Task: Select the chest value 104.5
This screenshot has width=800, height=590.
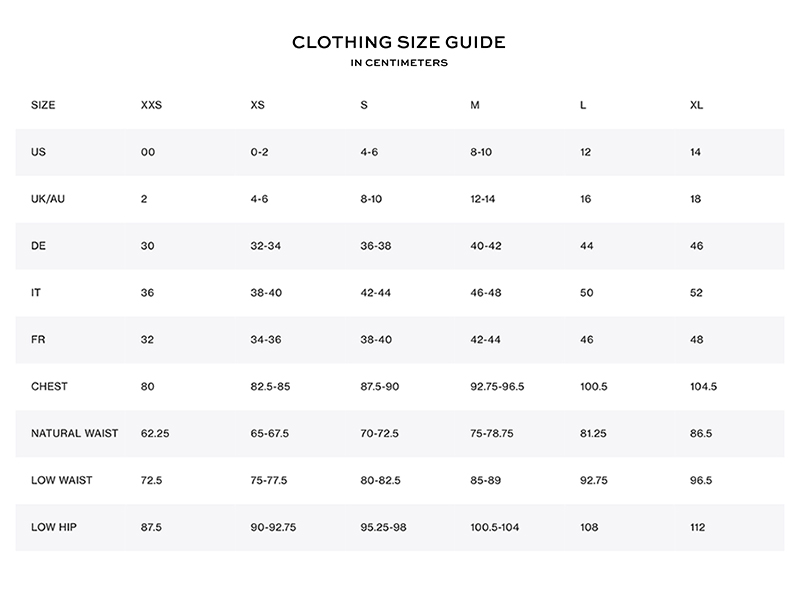Action: [x=704, y=386]
